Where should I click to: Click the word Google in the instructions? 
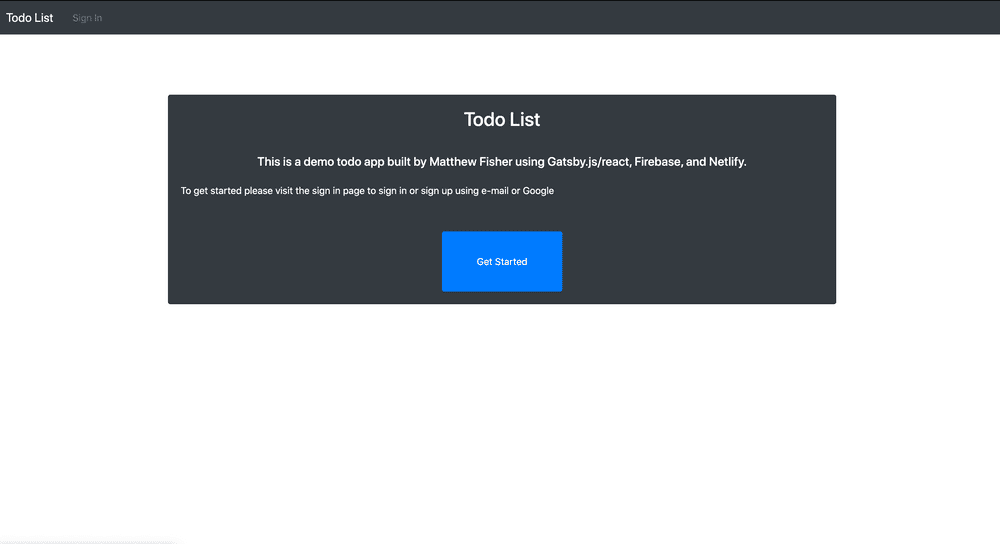click(x=538, y=191)
